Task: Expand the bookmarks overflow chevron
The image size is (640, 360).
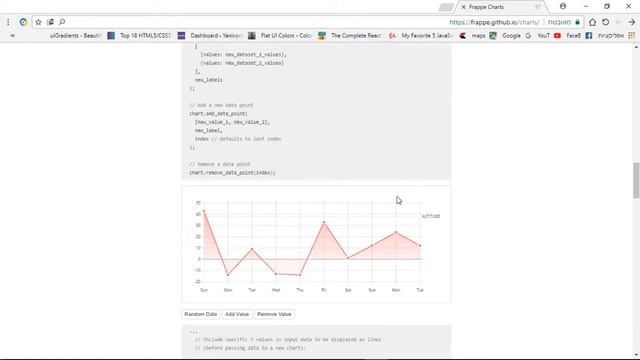Action: click(13, 36)
